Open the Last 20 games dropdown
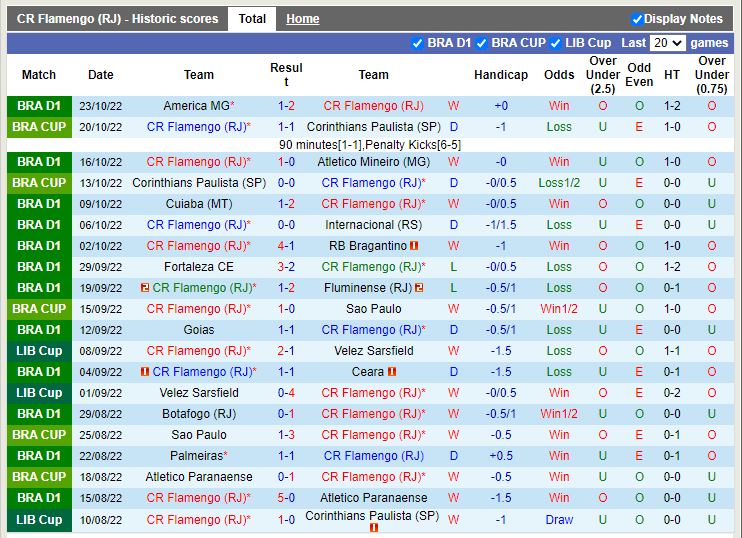The width and height of the screenshot is (742, 538). pos(667,43)
